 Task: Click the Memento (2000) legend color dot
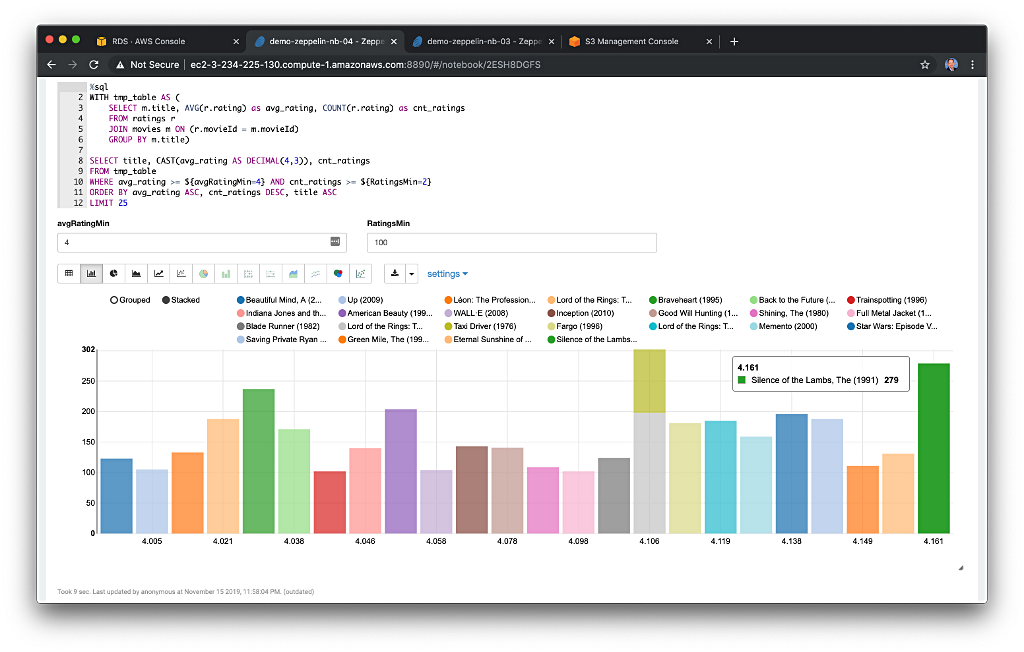pyautogui.click(x=754, y=326)
